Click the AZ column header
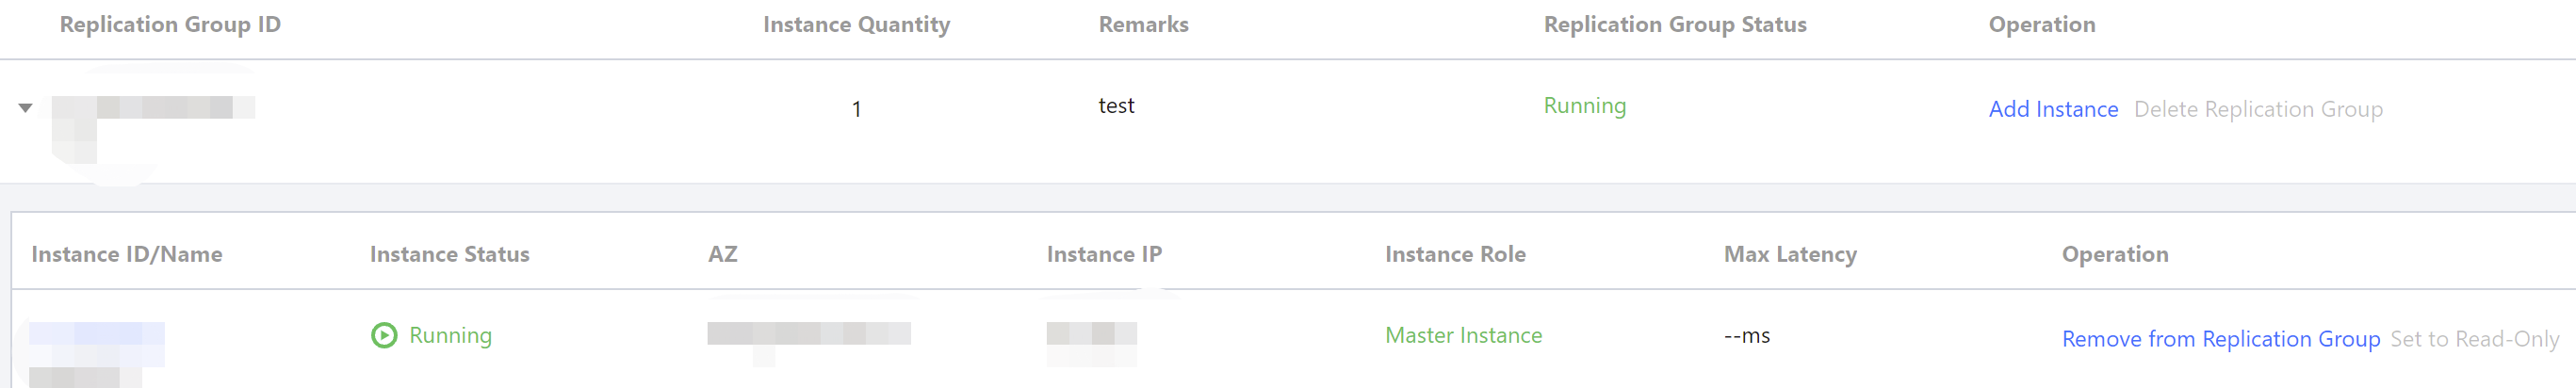 (x=722, y=255)
